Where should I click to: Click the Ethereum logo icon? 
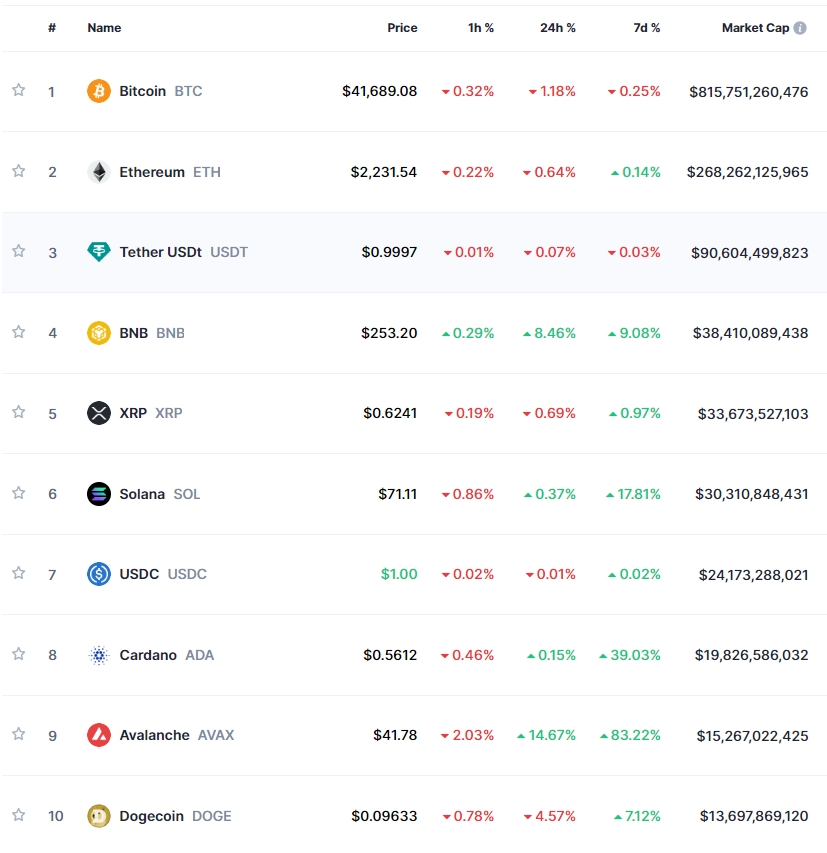98,172
